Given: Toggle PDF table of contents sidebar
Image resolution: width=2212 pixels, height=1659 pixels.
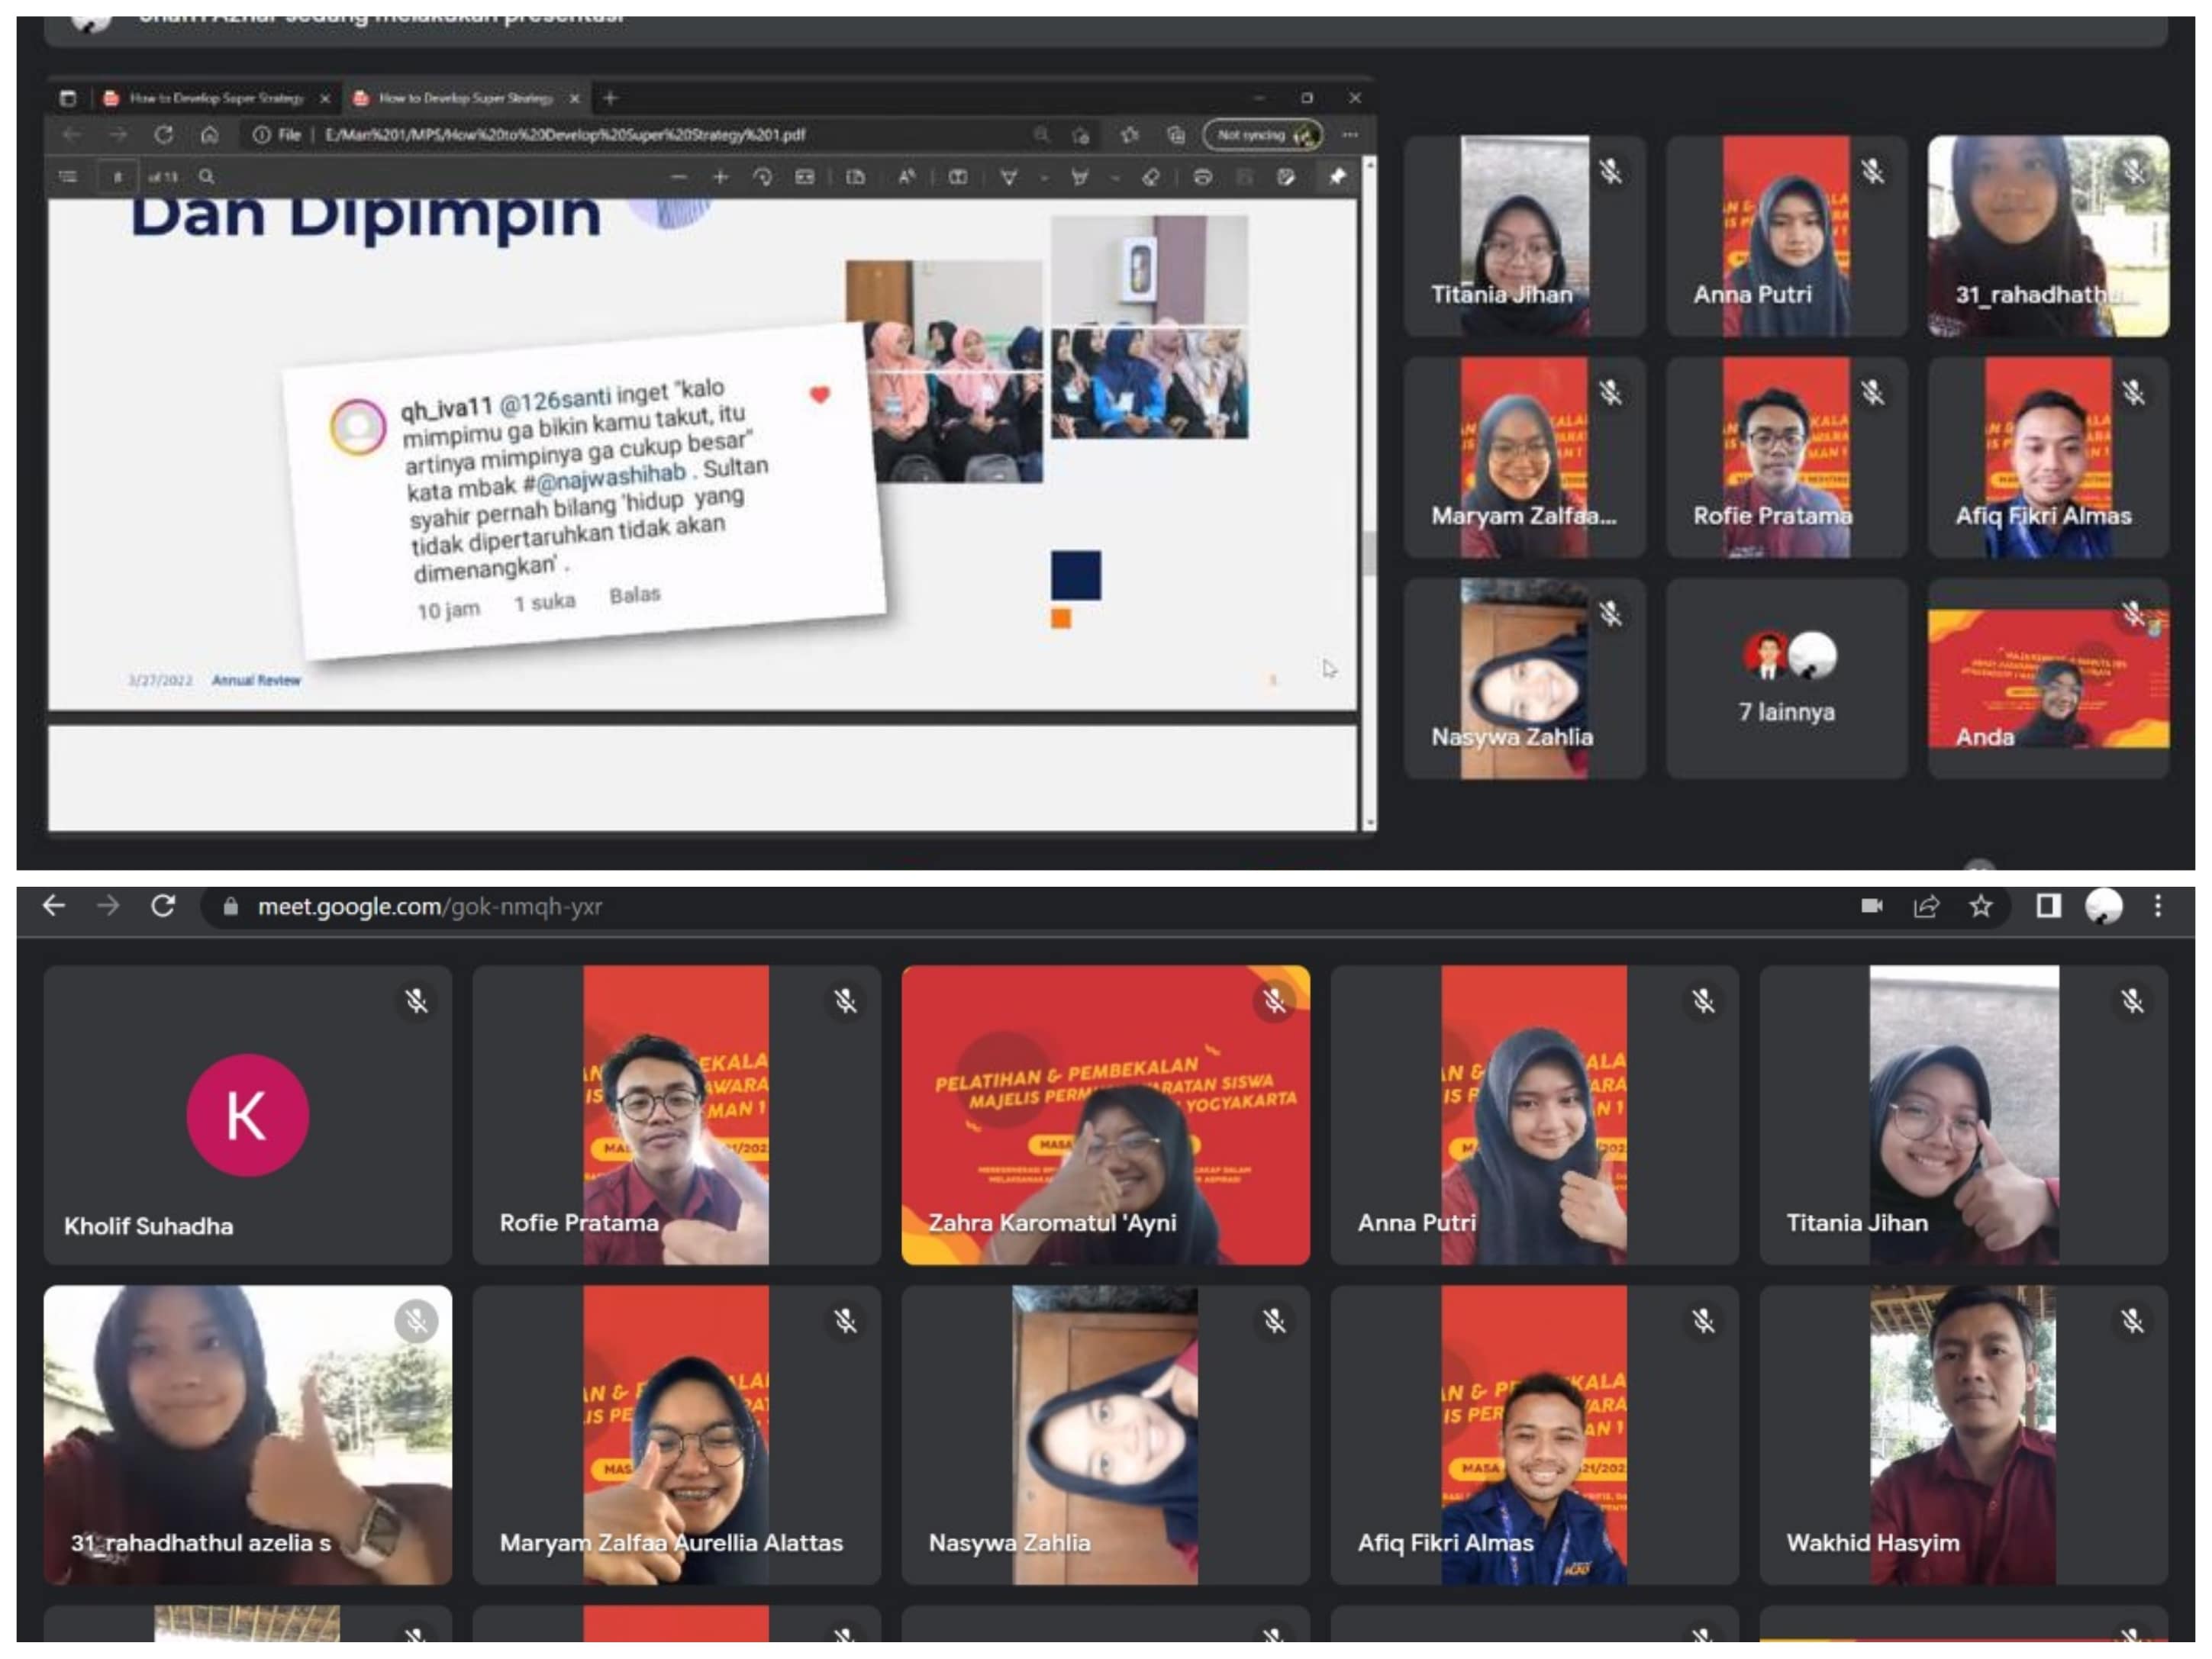Looking at the screenshot, I should [68, 176].
